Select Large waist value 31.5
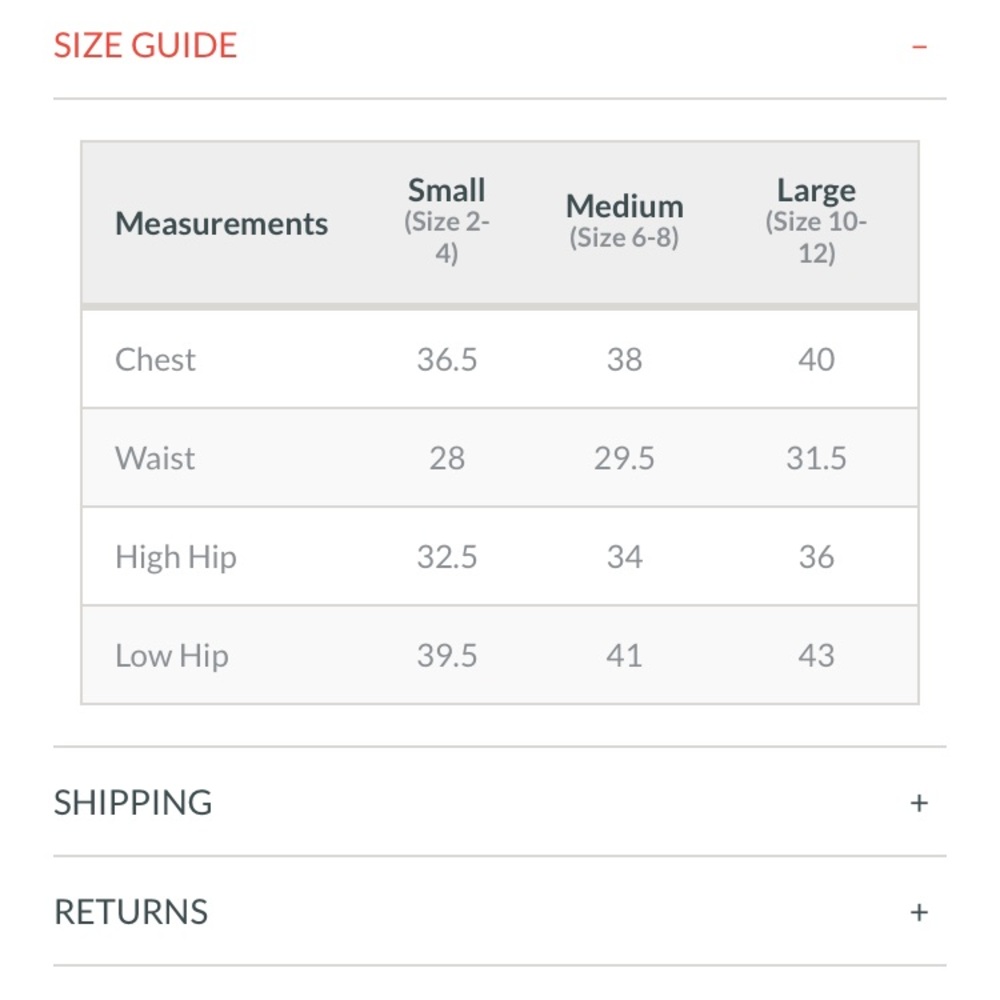The height and width of the screenshot is (1000, 1000). [x=816, y=458]
